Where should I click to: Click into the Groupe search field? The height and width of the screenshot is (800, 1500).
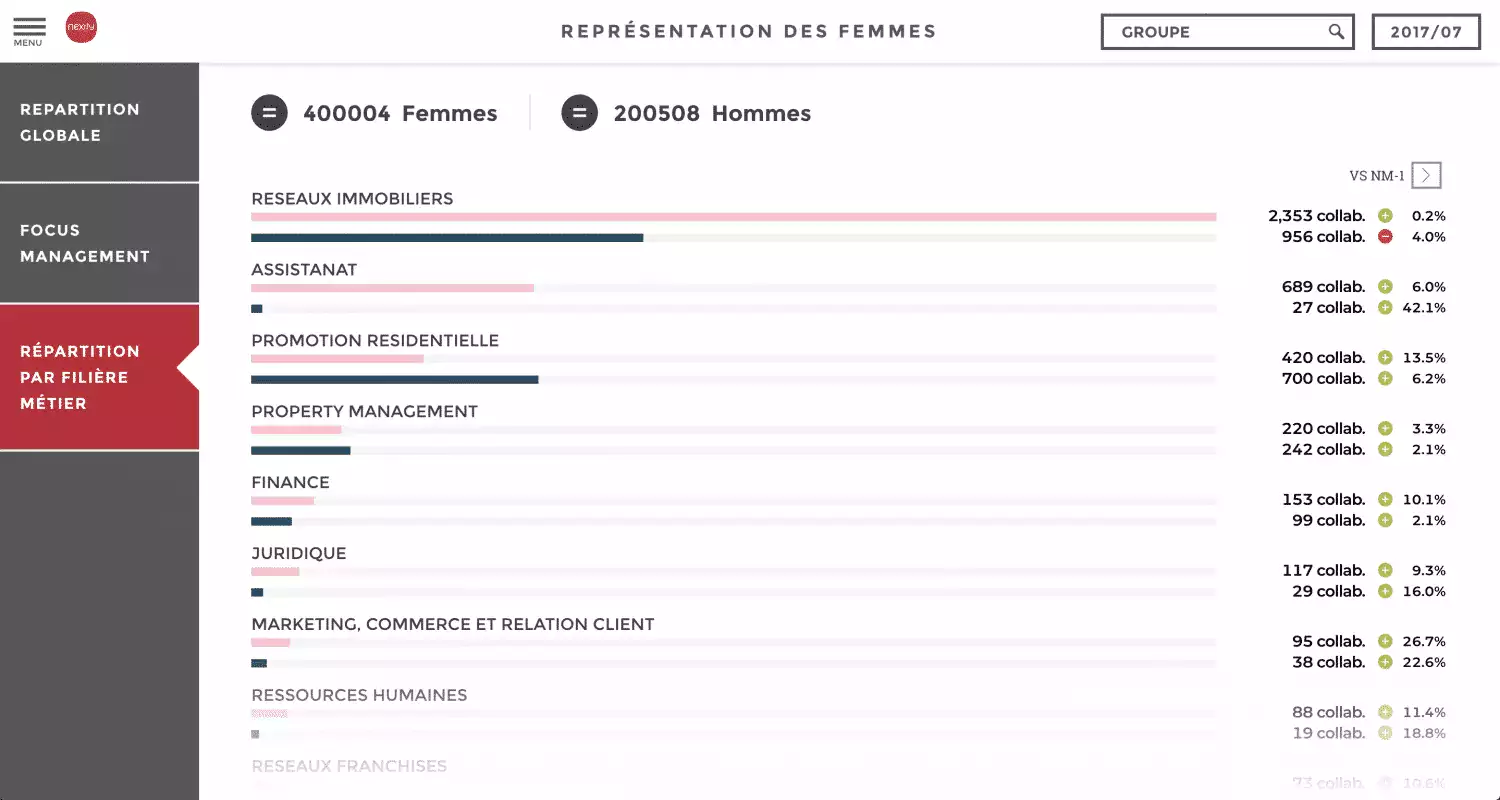click(x=1215, y=32)
